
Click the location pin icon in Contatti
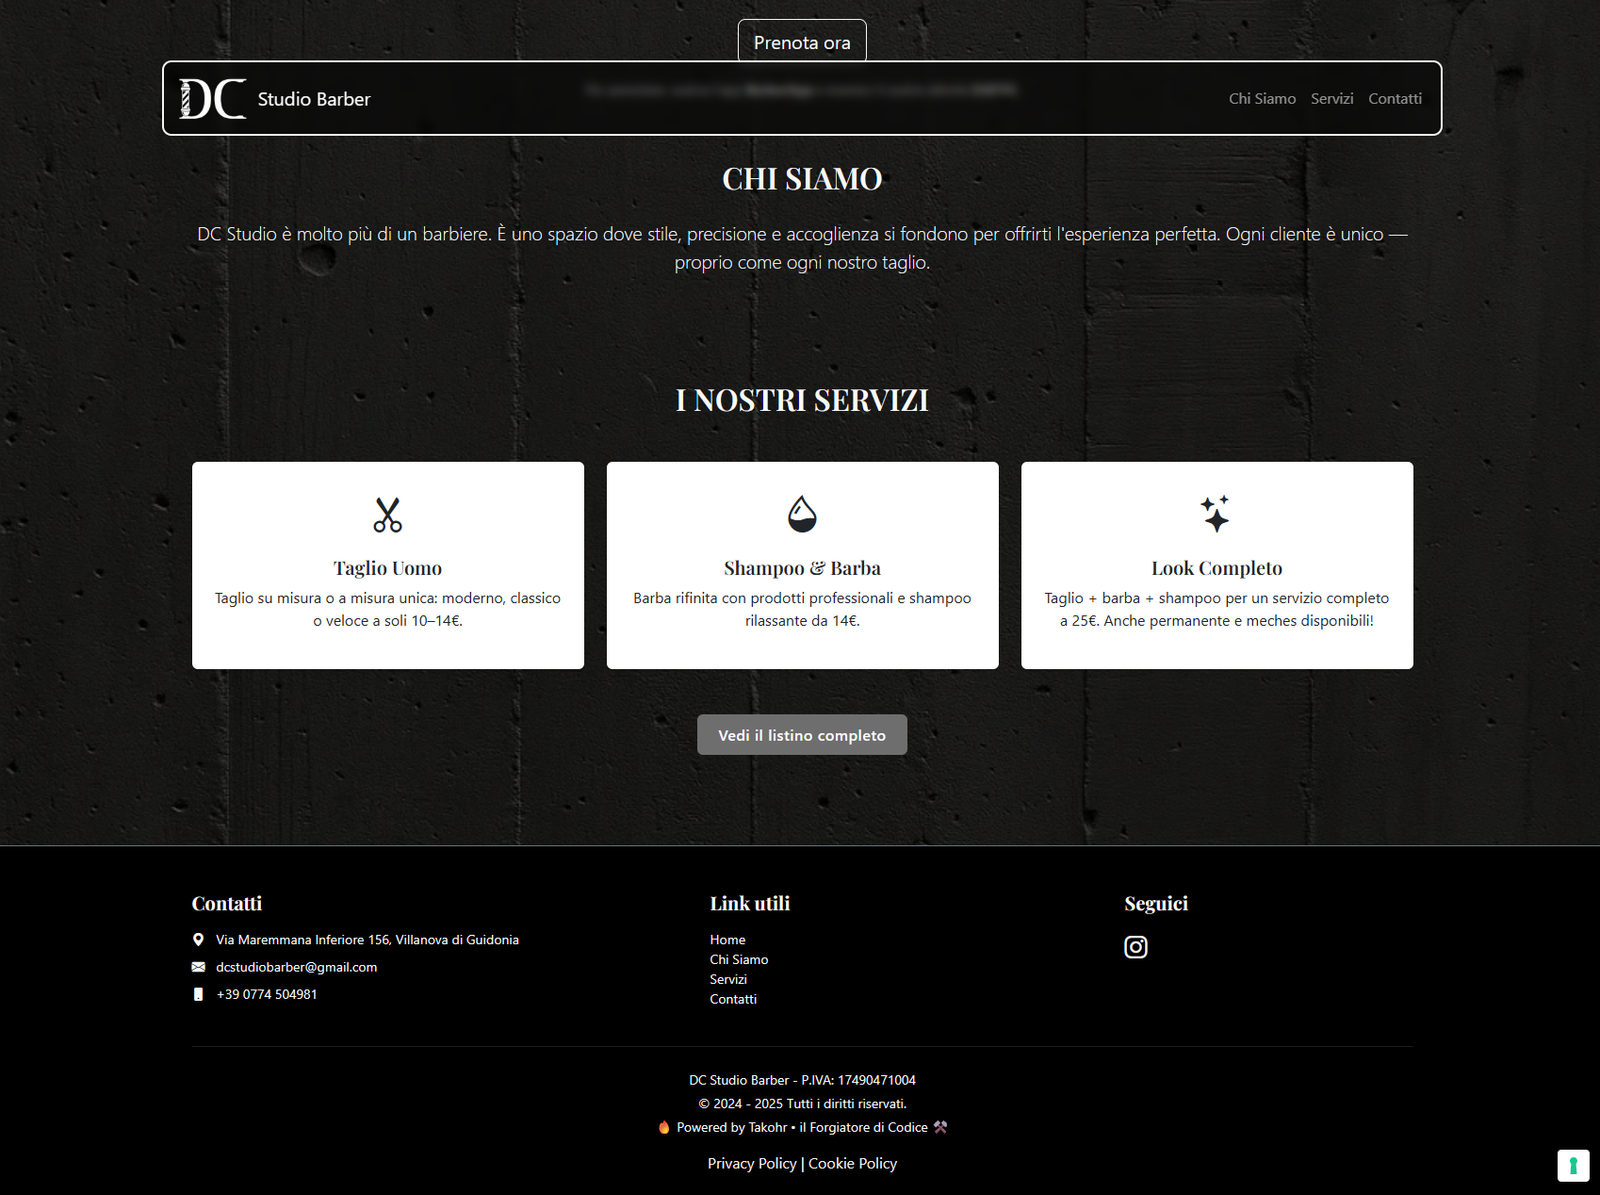[198, 939]
